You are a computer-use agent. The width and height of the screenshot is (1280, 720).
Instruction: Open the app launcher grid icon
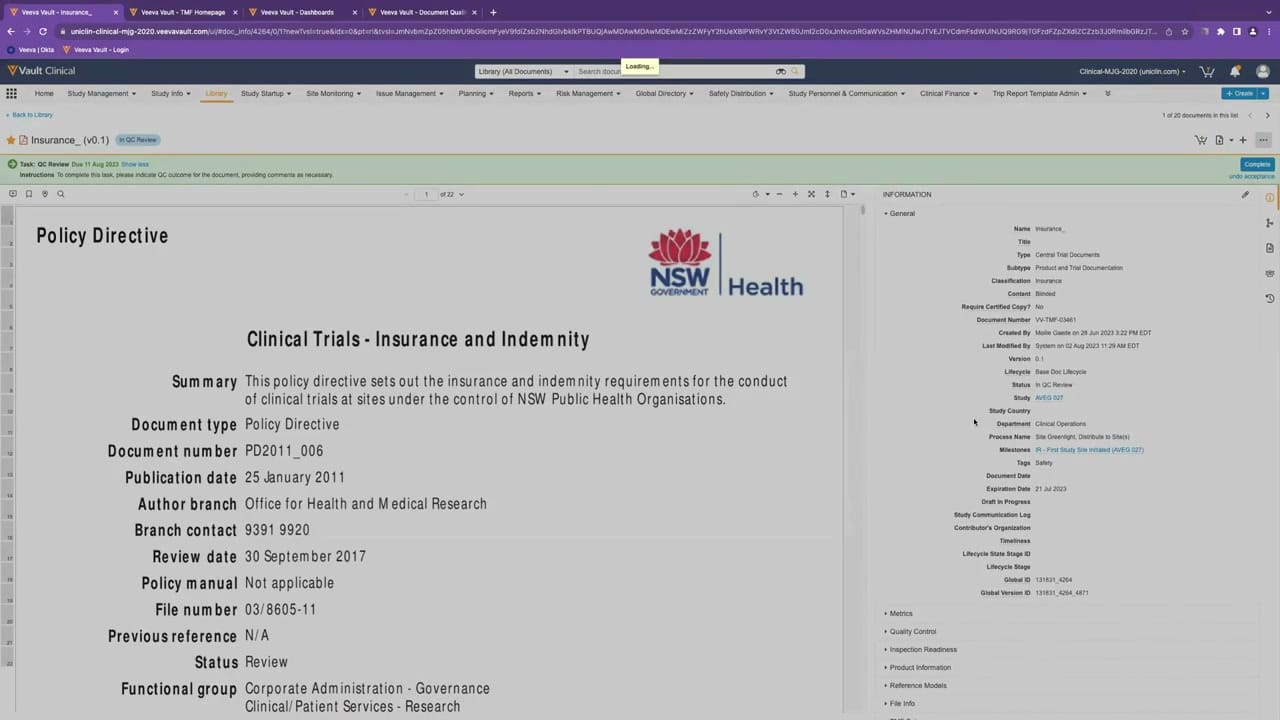point(11,93)
